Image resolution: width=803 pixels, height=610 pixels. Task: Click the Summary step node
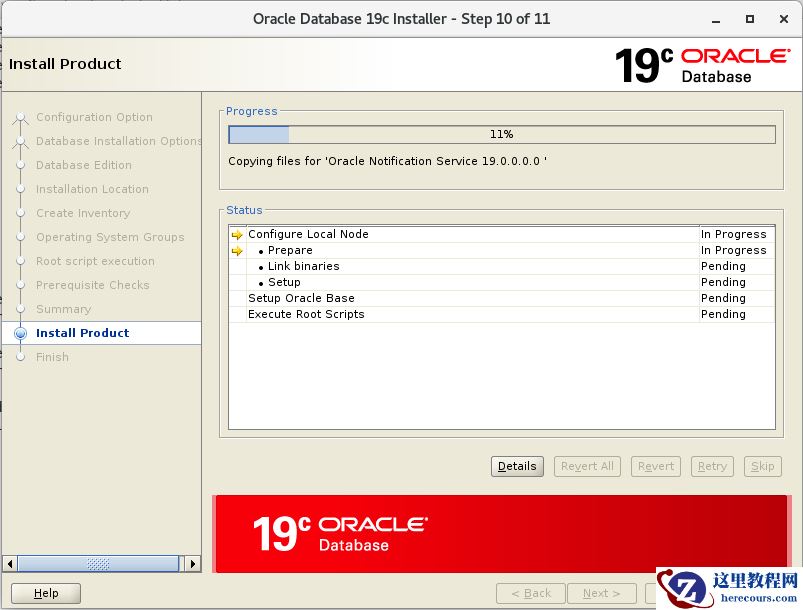point(20,309)
